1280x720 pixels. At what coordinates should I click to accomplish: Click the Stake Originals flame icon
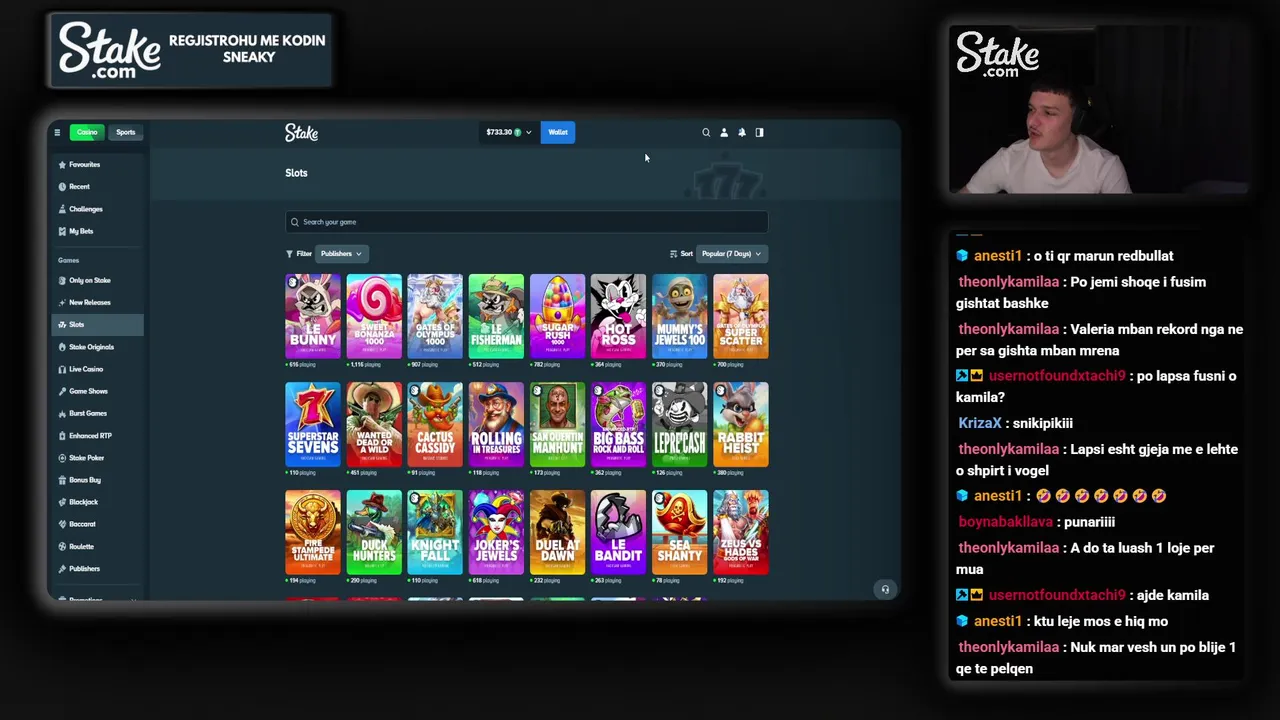point(62,347)
